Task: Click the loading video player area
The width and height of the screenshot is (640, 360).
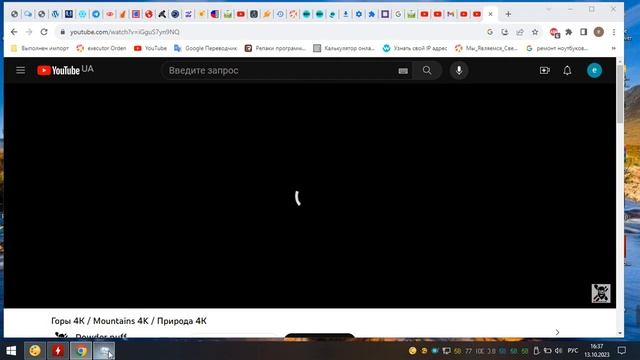Action: [310, 196]
